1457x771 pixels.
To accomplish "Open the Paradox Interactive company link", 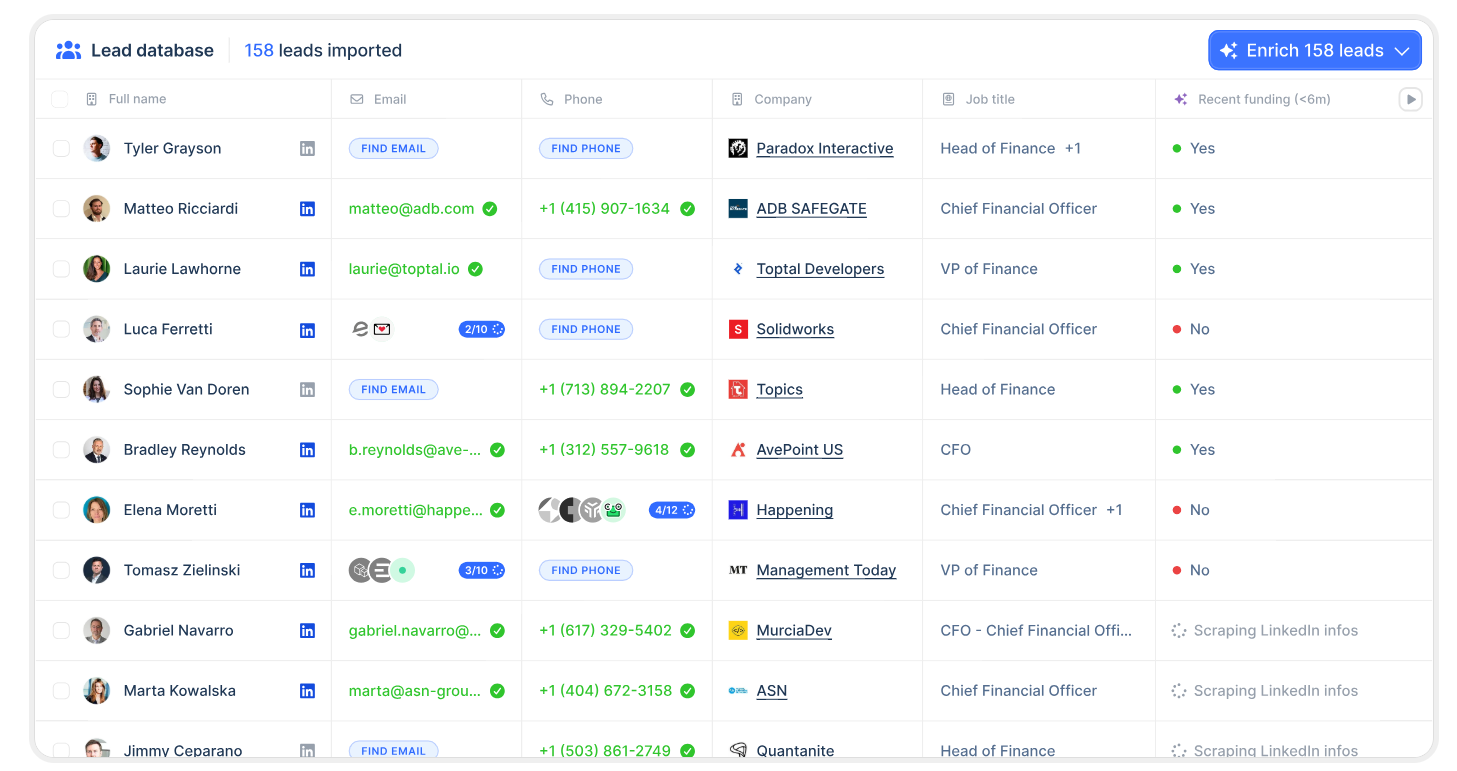I will 825,148.
